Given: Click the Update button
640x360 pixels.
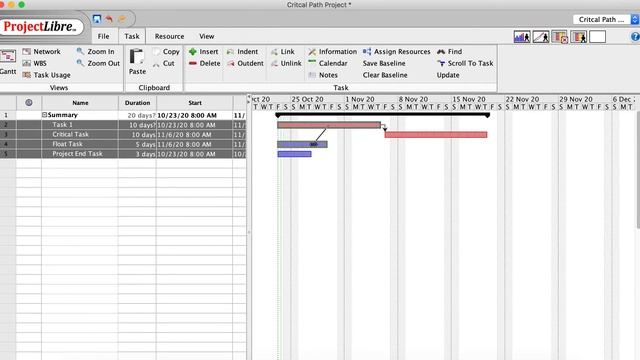Looking at the screenshot, I should pyautogui.click(x=448, y=75).
